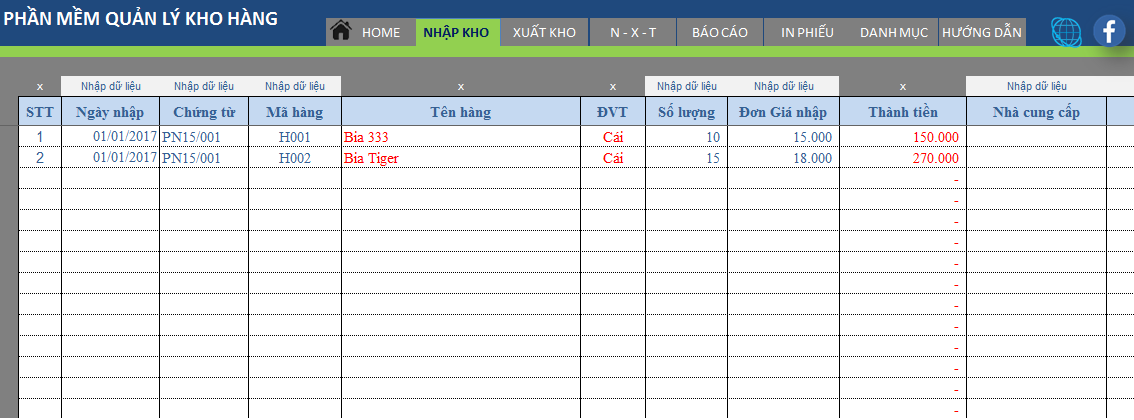This screenshot has height=420, width=1134.
Task: Open the globe website icon
Action: (x=1067, y=32)
